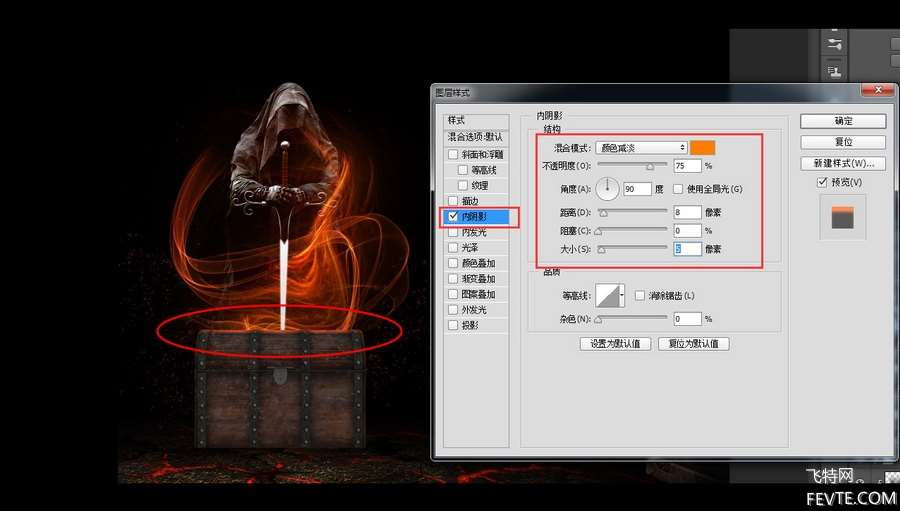Enable anti-aliased (消除锯齿) checkbox

click(x=639, y=296)
